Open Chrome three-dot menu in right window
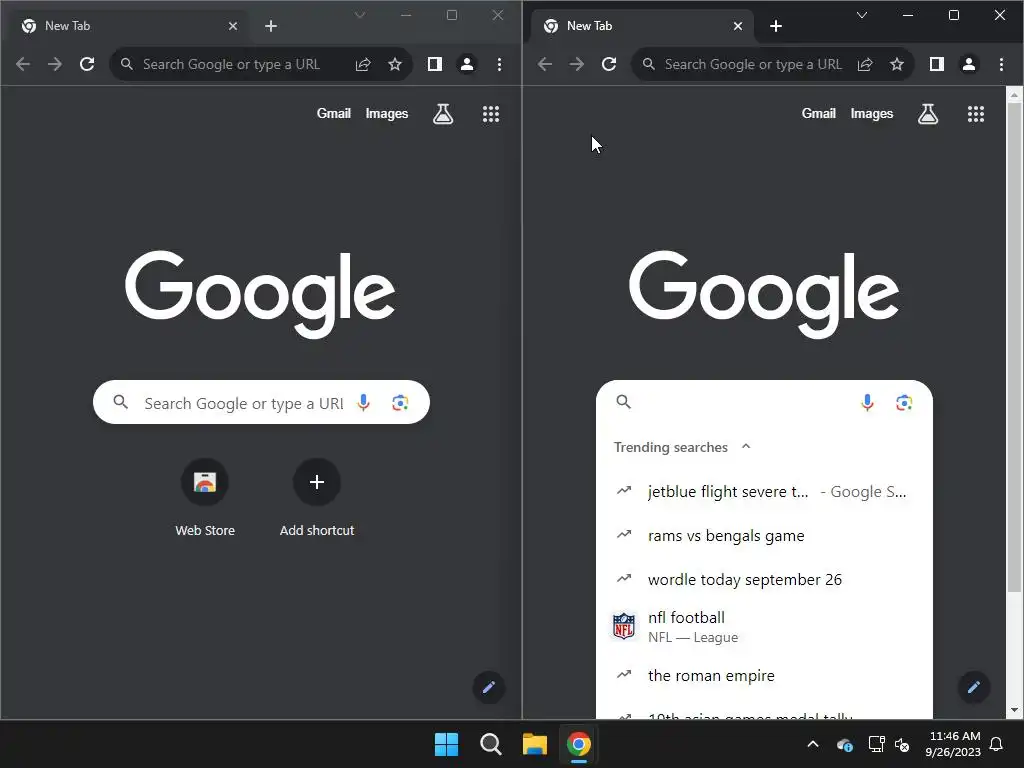1024x768 pixels. coord(1001,64)
